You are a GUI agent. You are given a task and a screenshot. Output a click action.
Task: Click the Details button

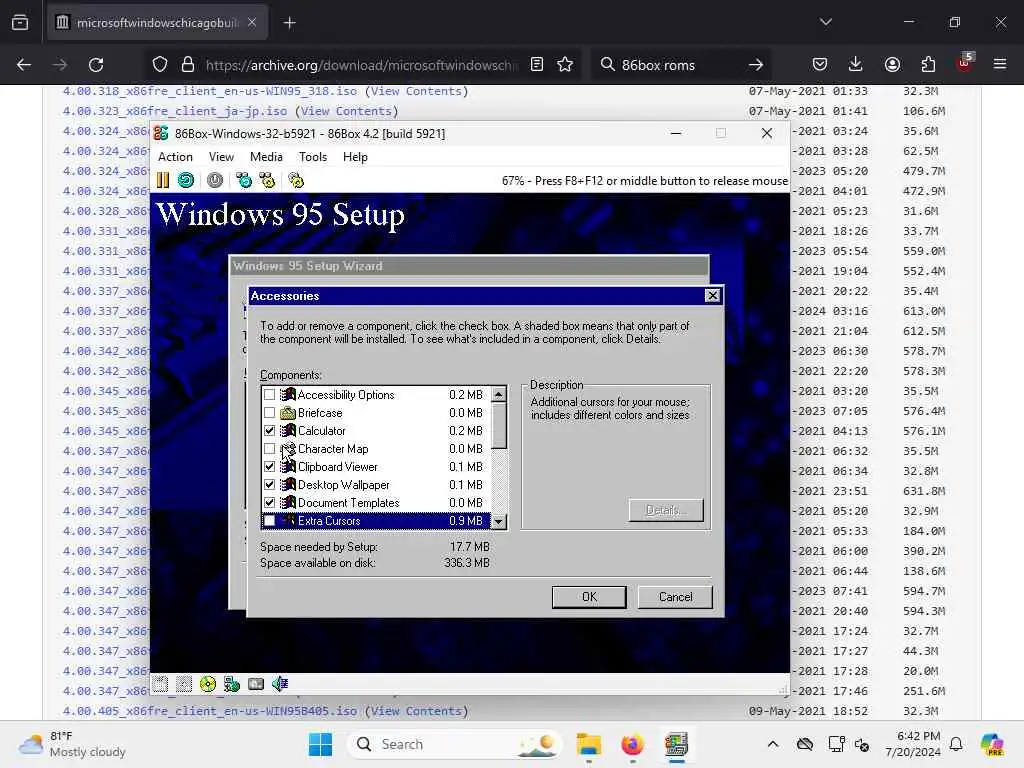[665, 510]
